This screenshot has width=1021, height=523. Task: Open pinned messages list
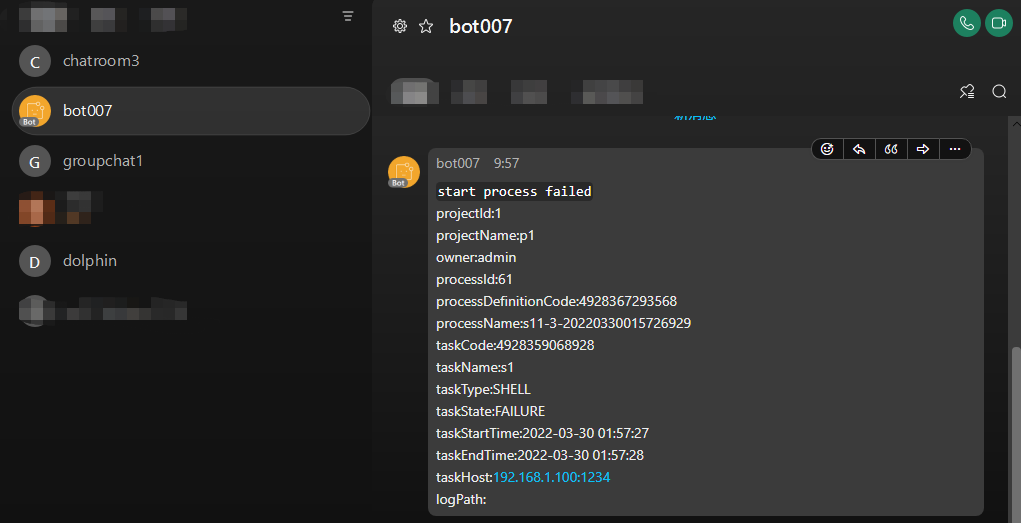tap(967, 92)
